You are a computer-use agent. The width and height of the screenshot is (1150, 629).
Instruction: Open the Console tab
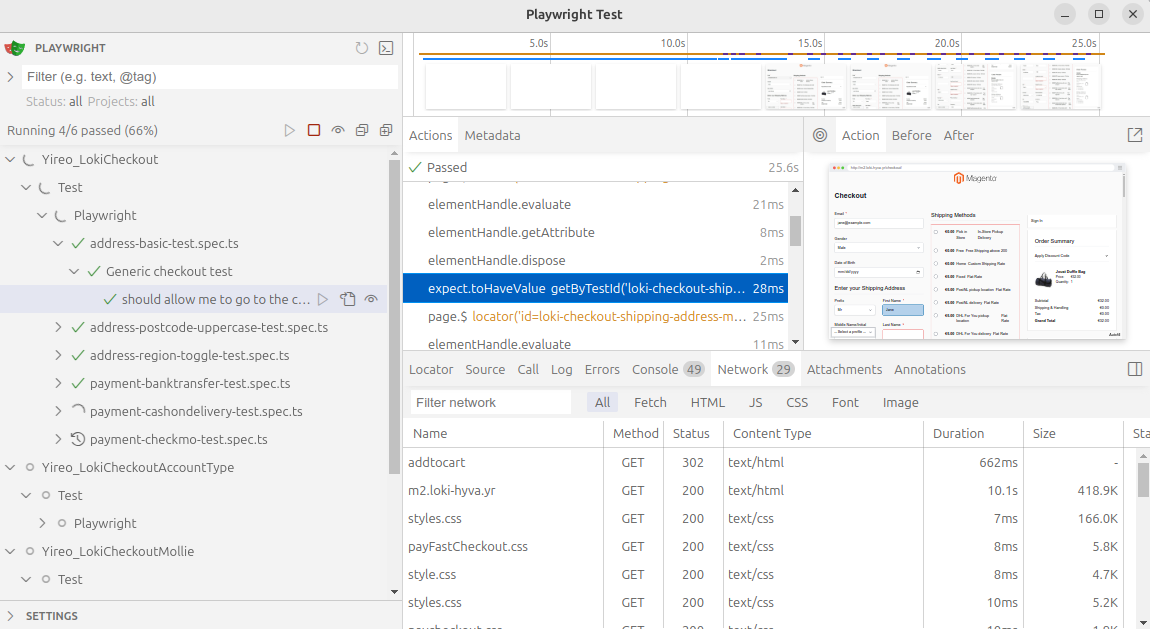point(668,369)
